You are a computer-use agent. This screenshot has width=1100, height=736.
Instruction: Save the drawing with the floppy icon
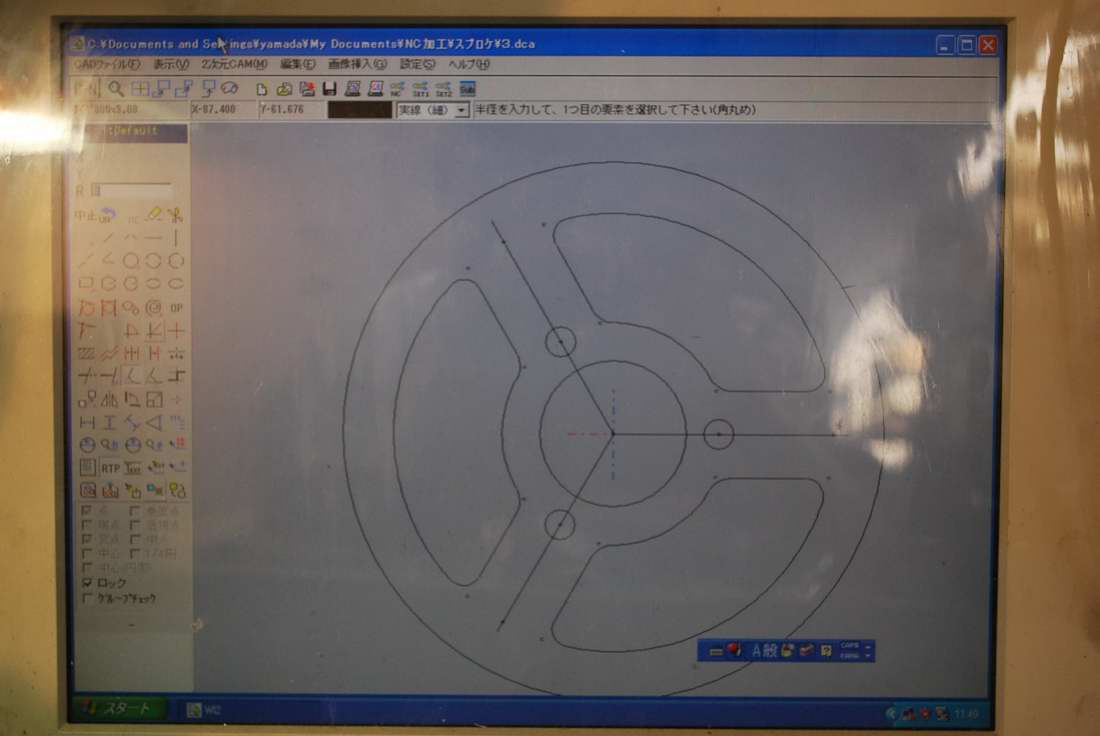coord(330,89)
